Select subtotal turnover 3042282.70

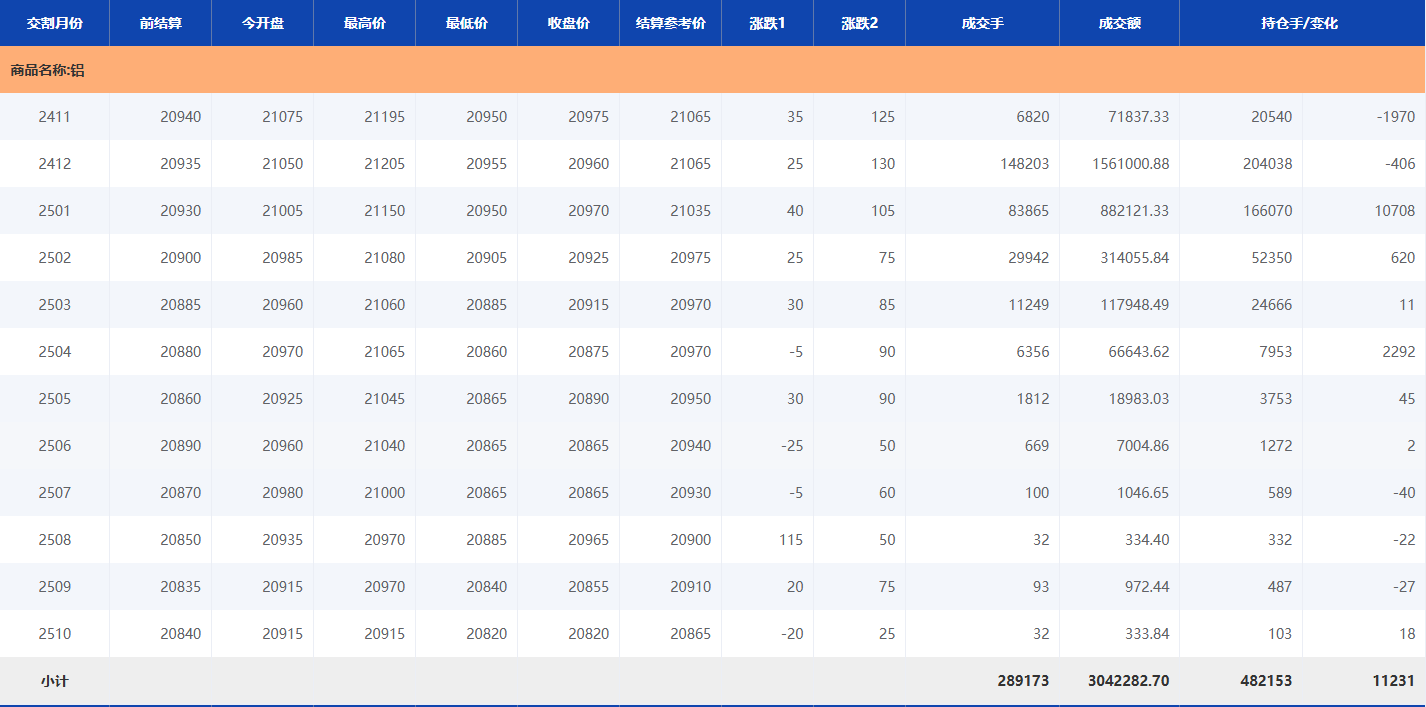[1128, 681]
